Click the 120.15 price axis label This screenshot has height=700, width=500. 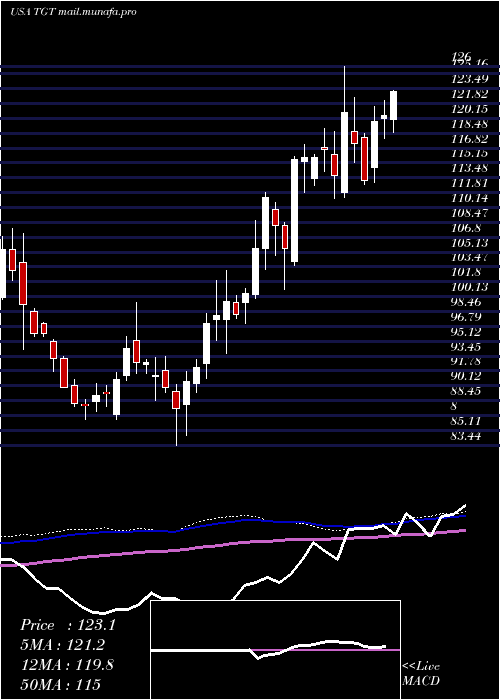(469, 109)
